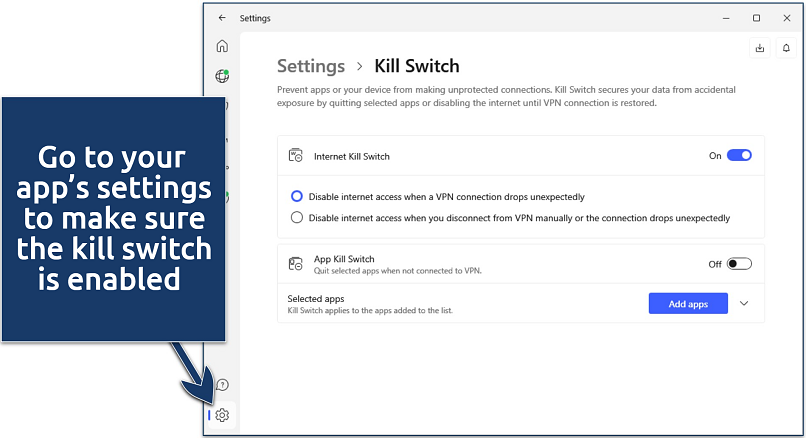The width and height of the screenshot is (806, 438).
Task: Turn on the App Kill Switch toggle
Action: coord(739,264)
